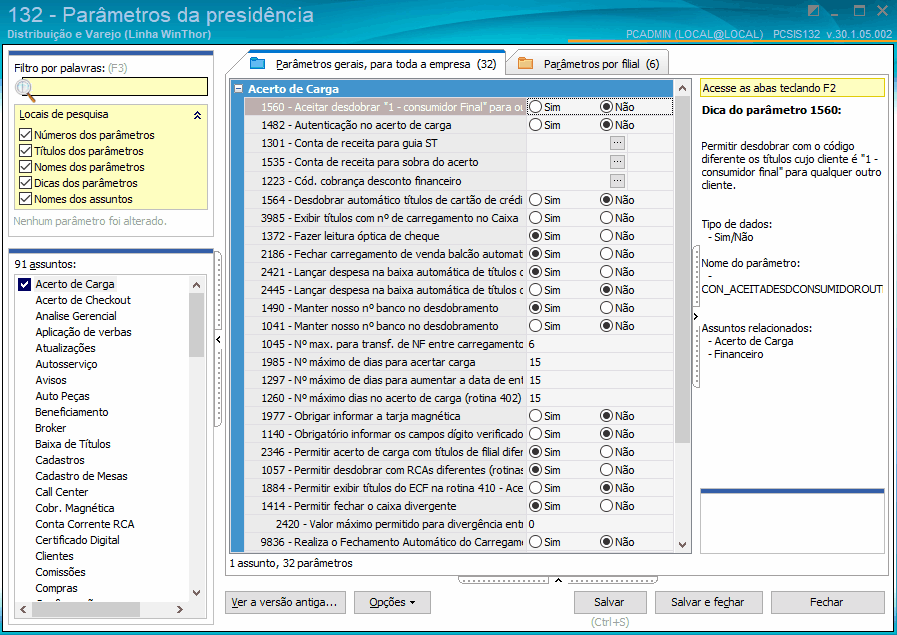Click the Salvar button
This screenshot has width=897, height=635.
pyautogui.click(x=610, y=602)
